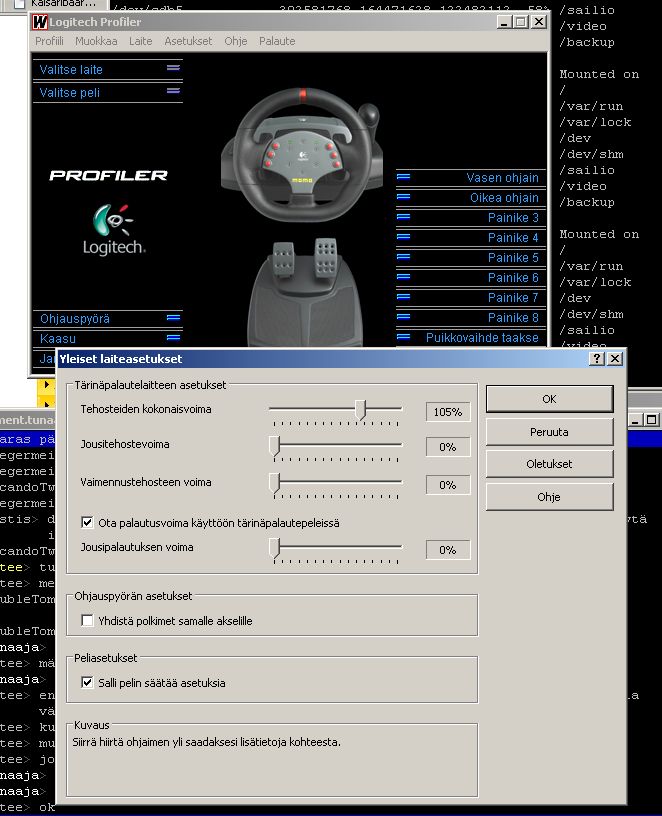Open the Muokkaa menu
Screen dimensions: 662x816
(96, 41)
